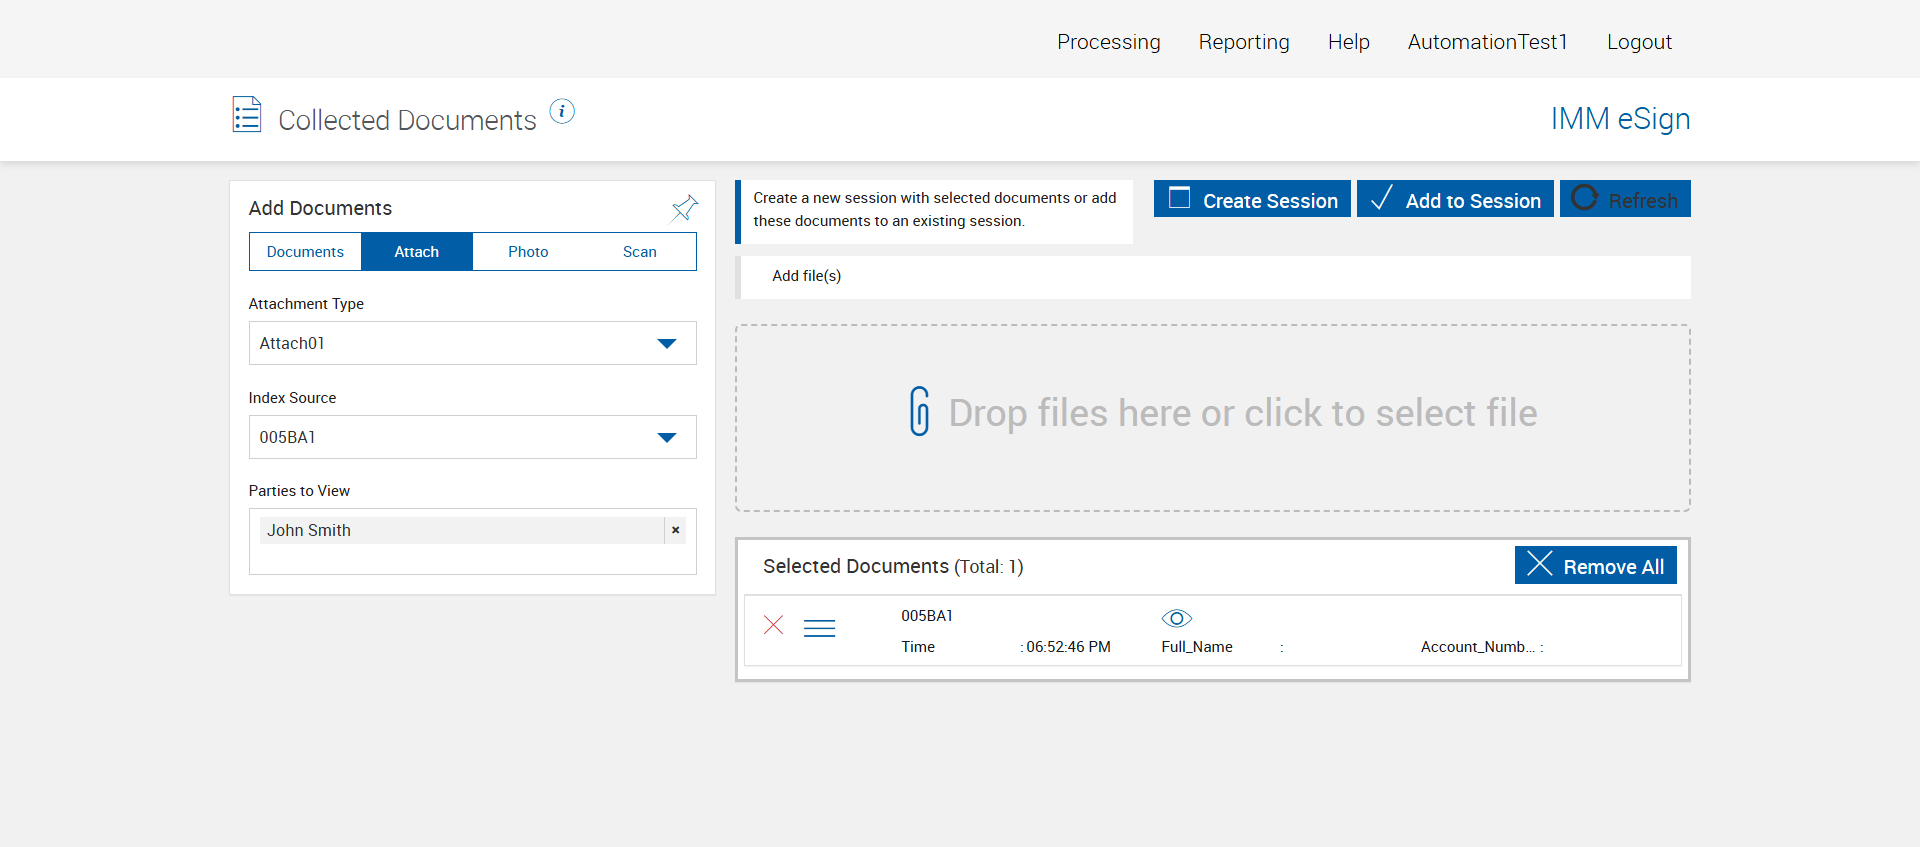Switch to the Scan tab
The width and height of the screenshot is (1920, 847).
639,252
